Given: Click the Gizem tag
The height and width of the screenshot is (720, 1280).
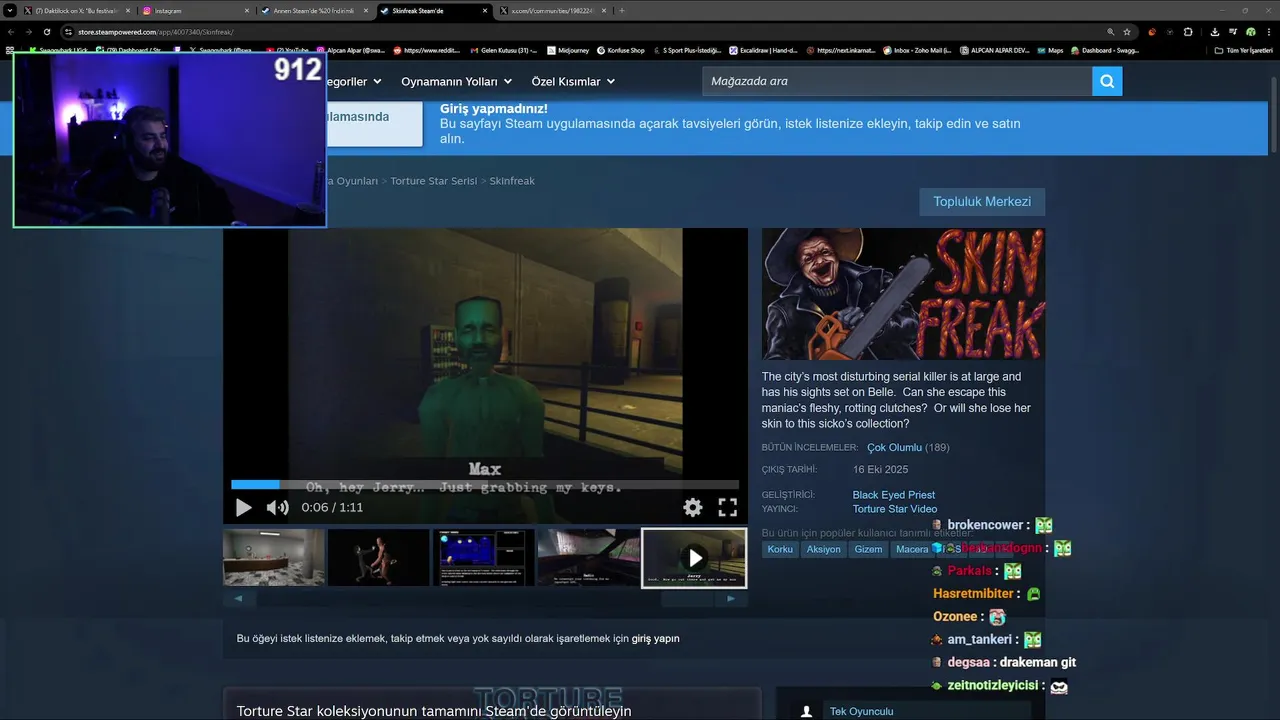Looking at the screenshot, I should (869, 549).
